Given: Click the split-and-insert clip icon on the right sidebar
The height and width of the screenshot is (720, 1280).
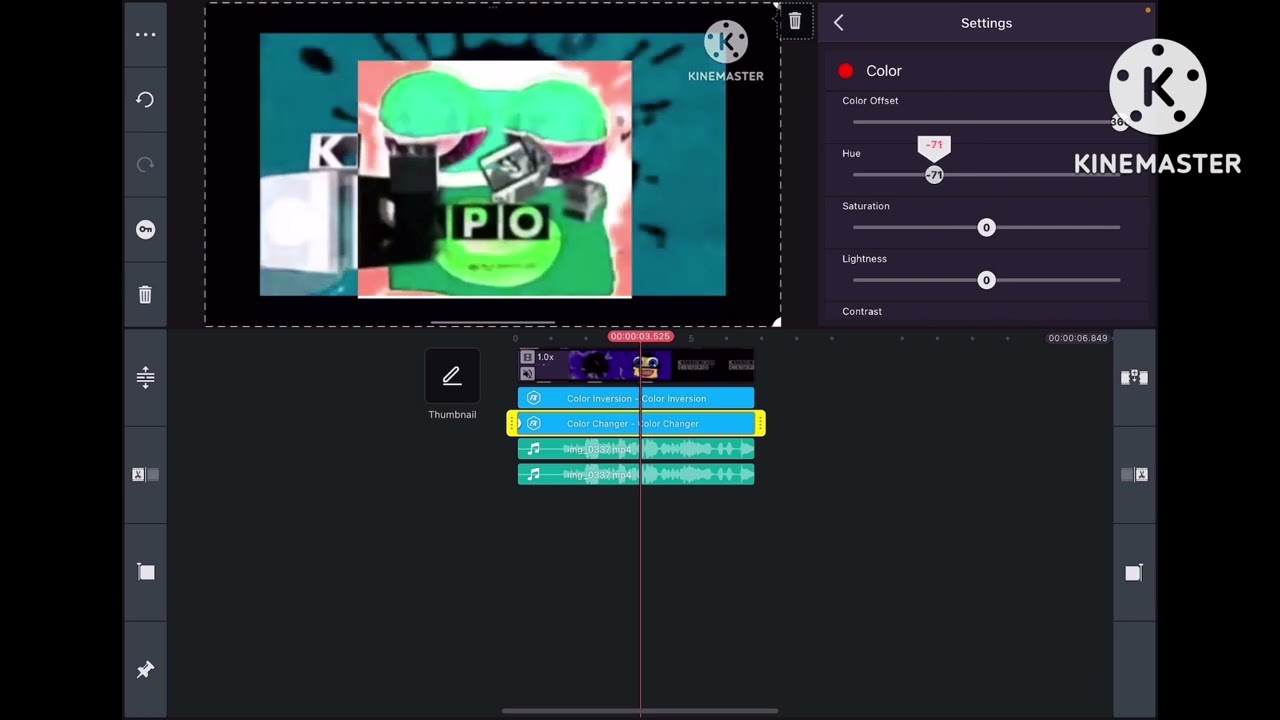Looking at the screenshot, I should pyautogui.click(x=1134, y=377).
